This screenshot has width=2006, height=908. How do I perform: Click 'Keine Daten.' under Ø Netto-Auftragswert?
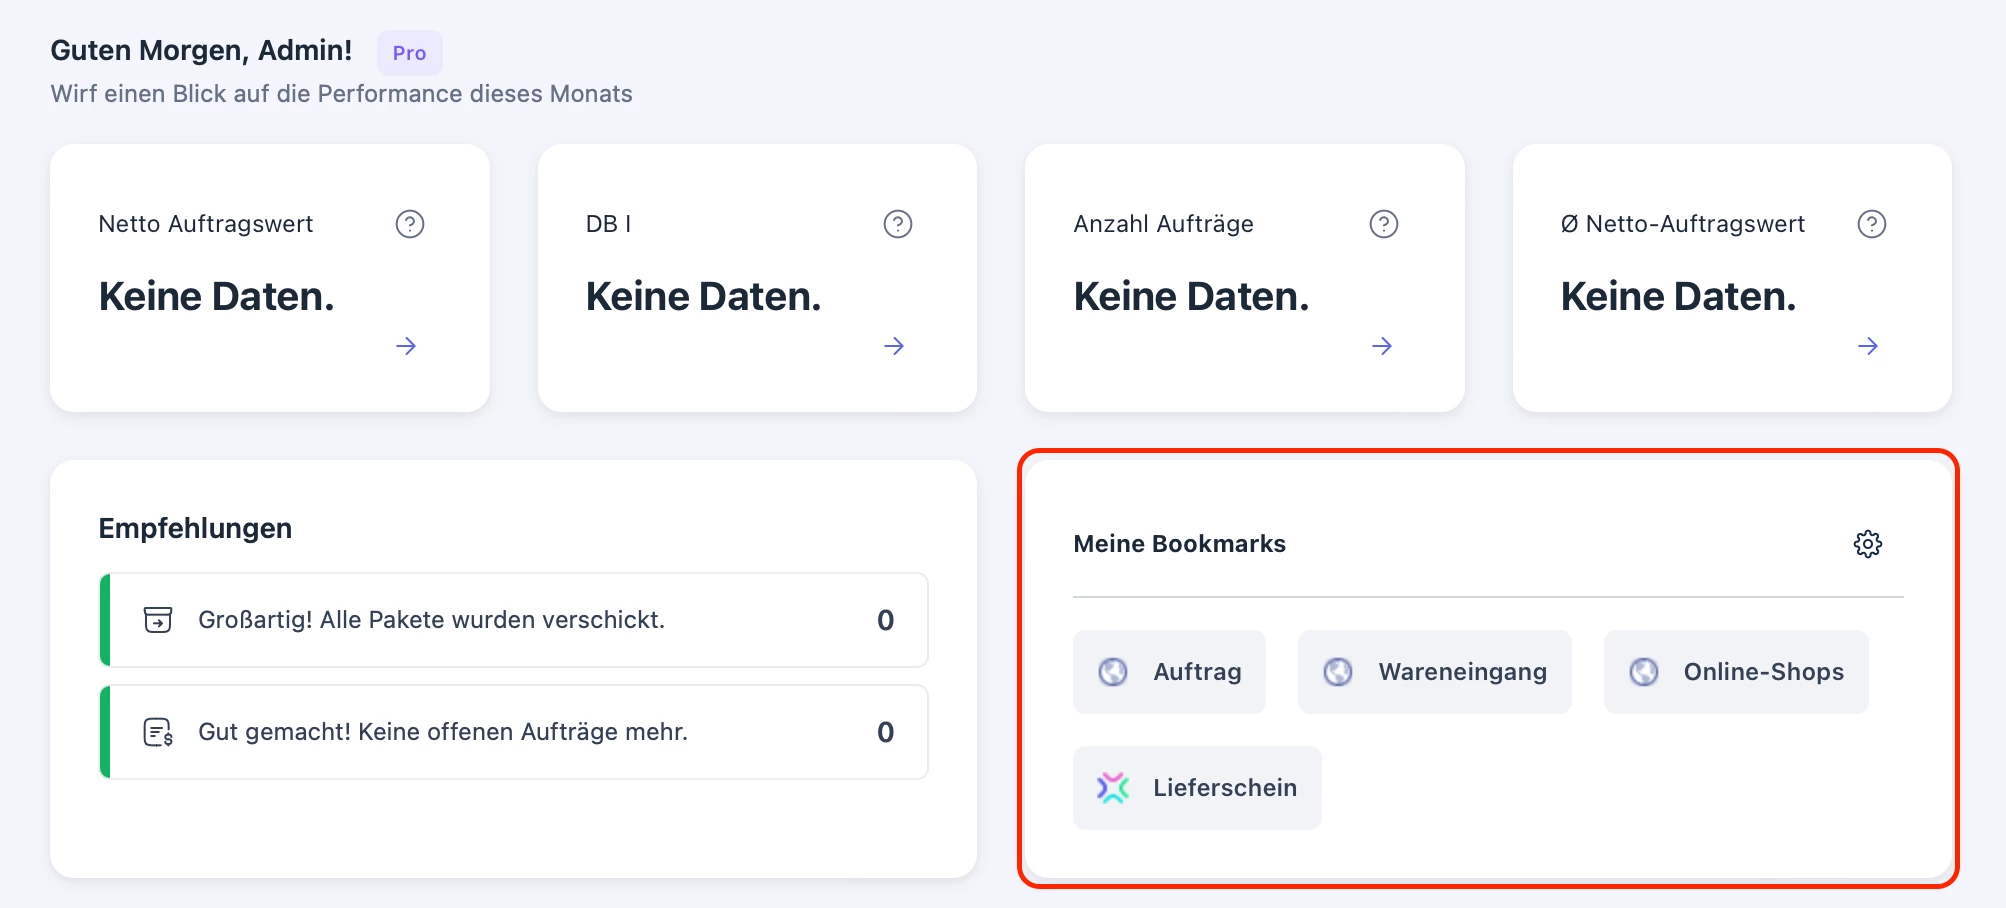pyautogui.click(x=1679, y=296)
